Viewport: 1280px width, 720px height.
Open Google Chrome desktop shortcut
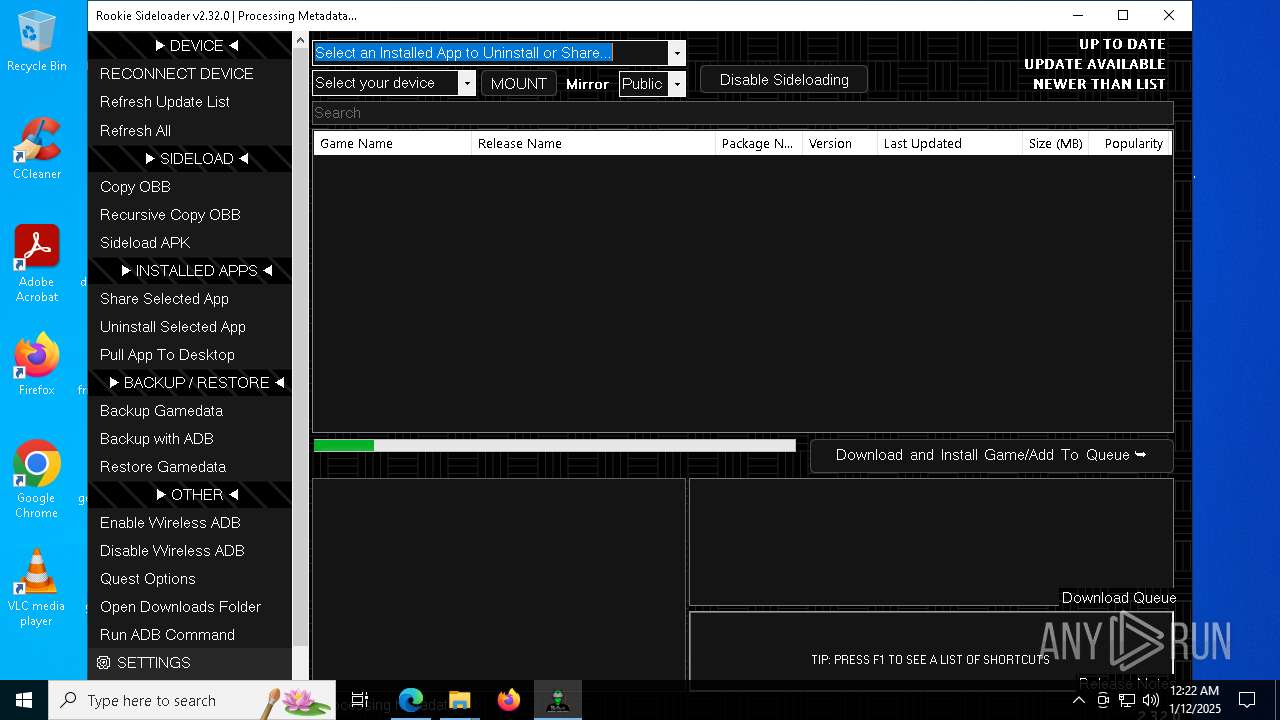pos(37,480)
